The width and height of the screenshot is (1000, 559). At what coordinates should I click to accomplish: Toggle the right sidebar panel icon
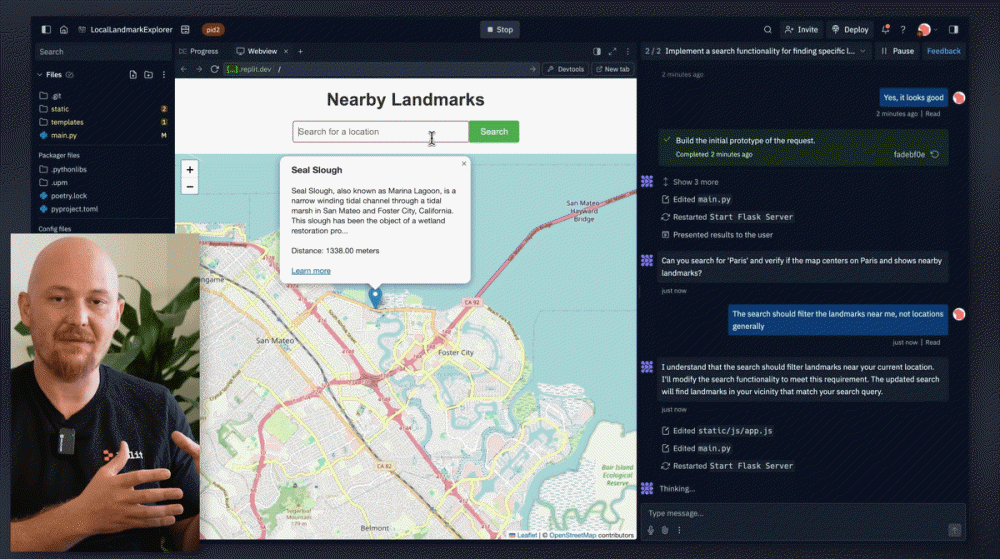[x=953, y=29]
